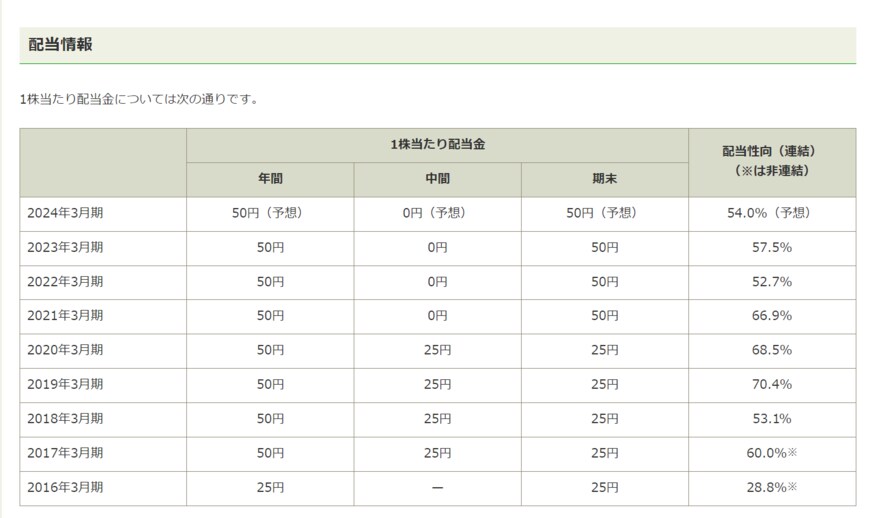Click the 配当情報 section heading

61,45
